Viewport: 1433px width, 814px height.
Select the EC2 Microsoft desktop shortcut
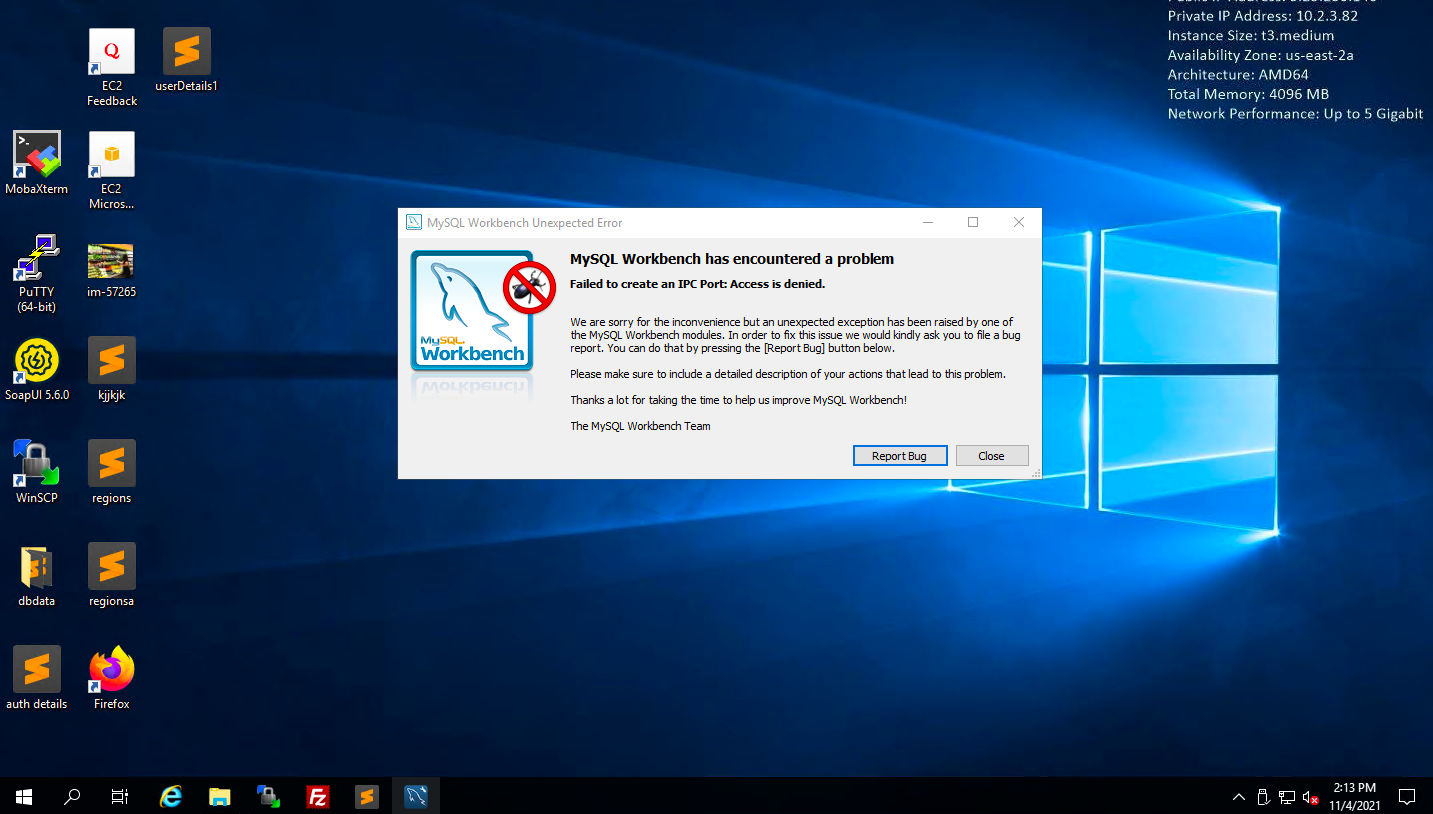point(111,170)
